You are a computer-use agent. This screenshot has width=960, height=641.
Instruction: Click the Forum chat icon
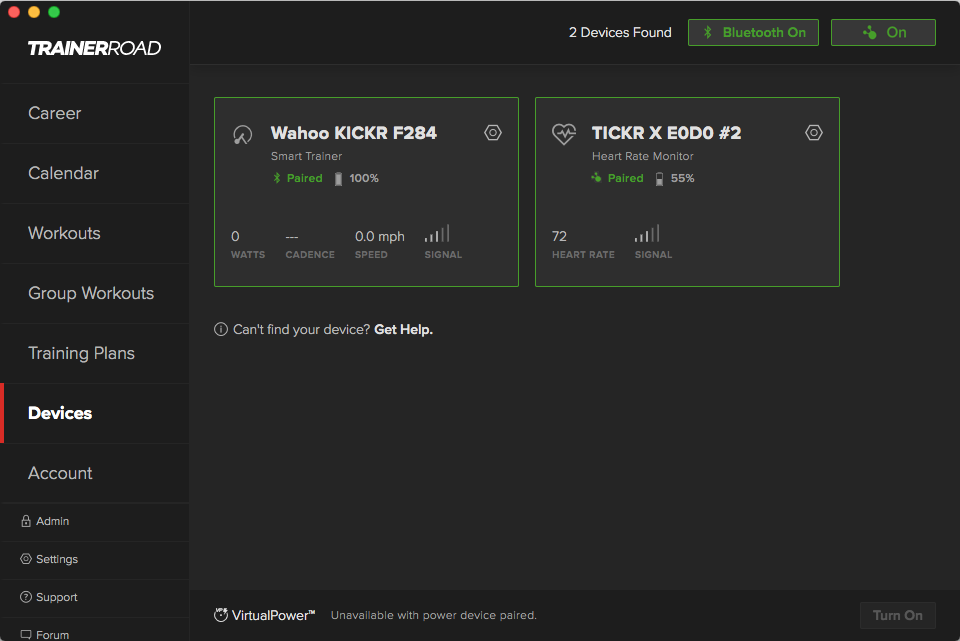pos(26,635)
